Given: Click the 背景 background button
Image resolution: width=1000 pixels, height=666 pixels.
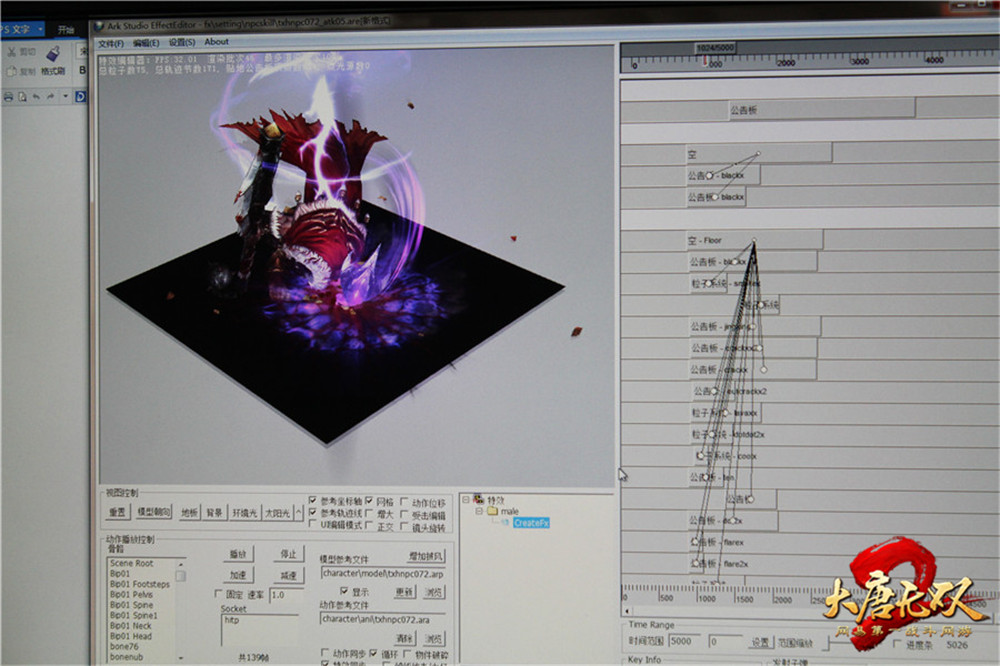Looking at the screenshot, I should tap(214, 512).
